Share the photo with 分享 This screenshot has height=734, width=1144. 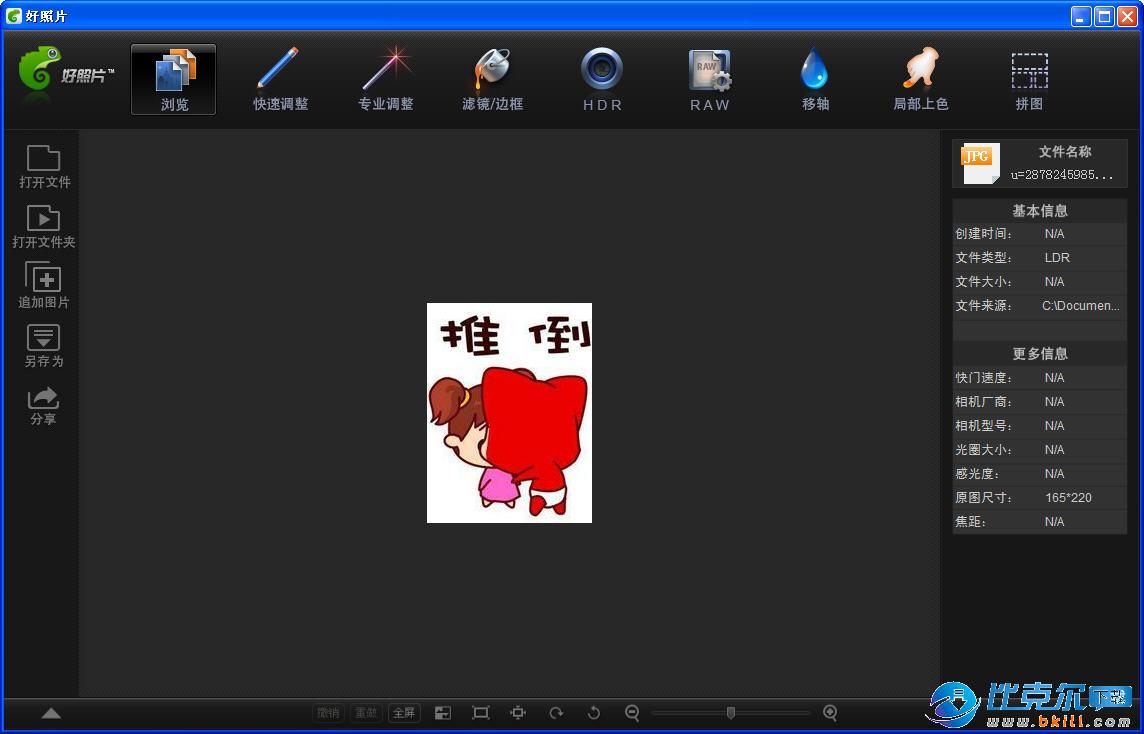pos(44,405)
